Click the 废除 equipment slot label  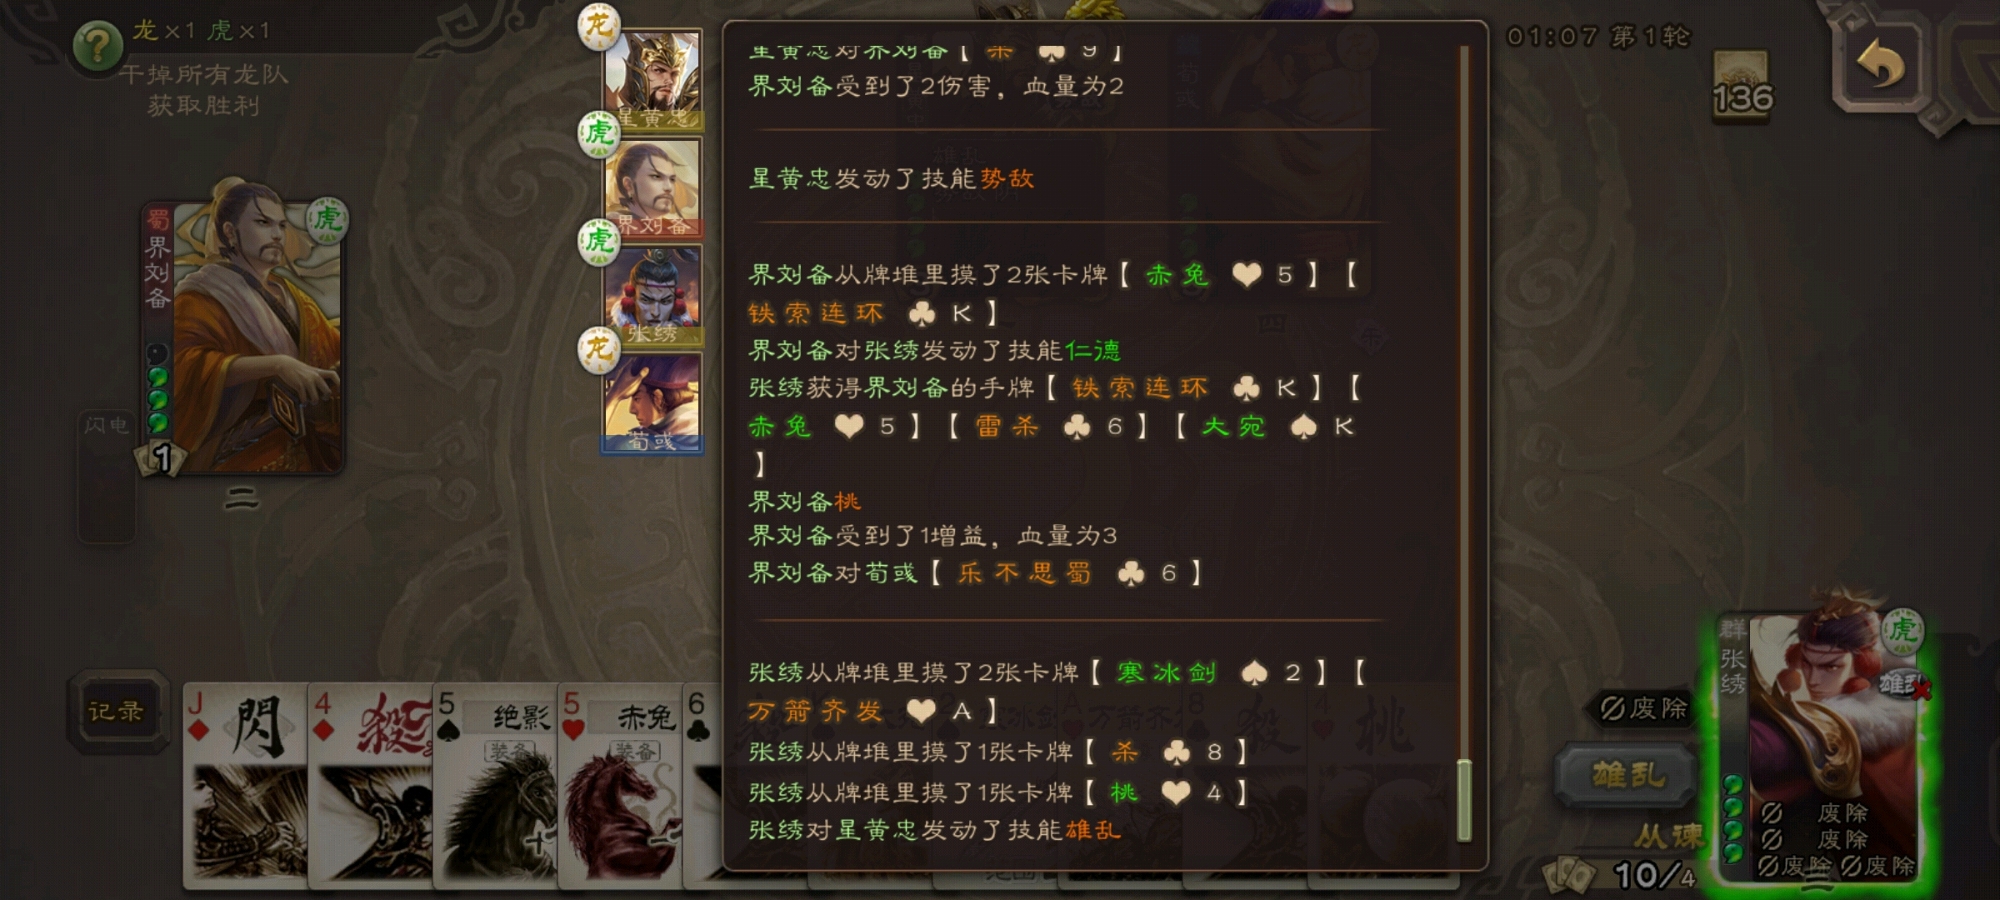(x=1644, y=708)
